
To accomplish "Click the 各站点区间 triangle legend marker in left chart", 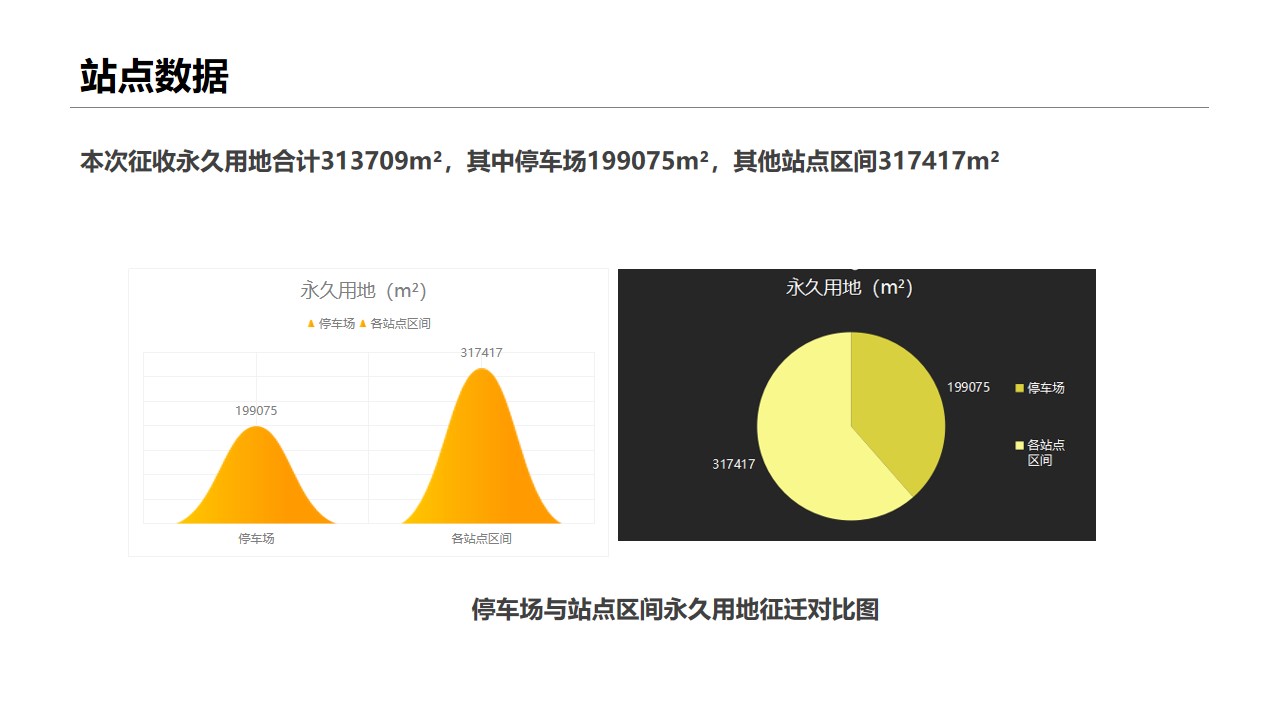I will pyautogui.click(x=363, y=324).
